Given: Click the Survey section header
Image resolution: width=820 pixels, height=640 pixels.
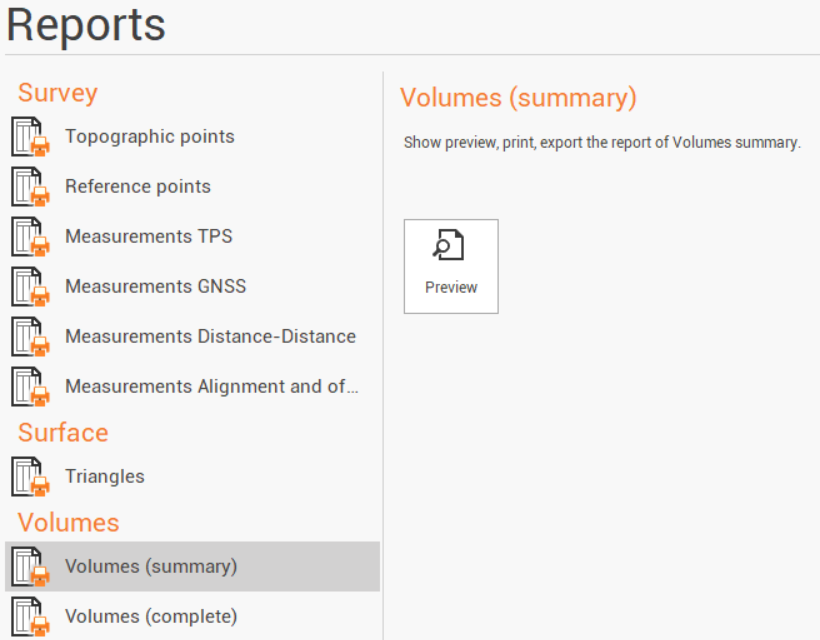Looking at the screenshot, I should pos(57,93).
